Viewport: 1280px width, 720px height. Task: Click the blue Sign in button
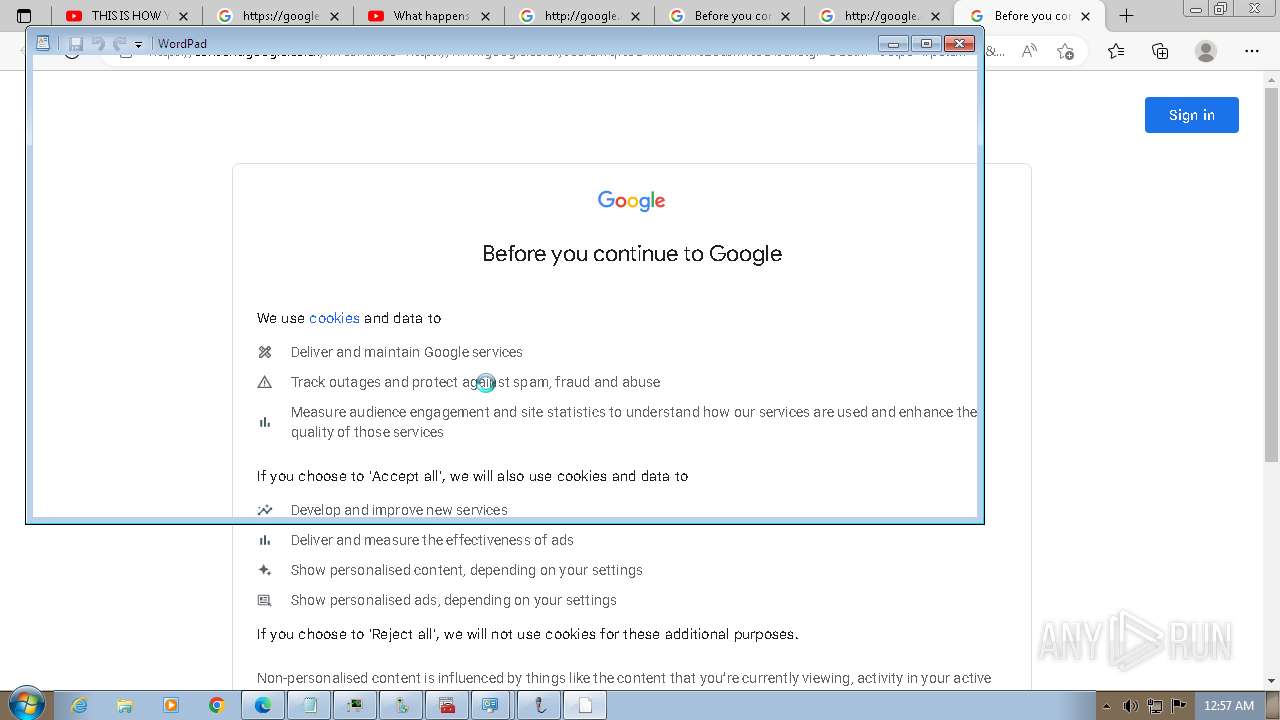pos(1192,115)
